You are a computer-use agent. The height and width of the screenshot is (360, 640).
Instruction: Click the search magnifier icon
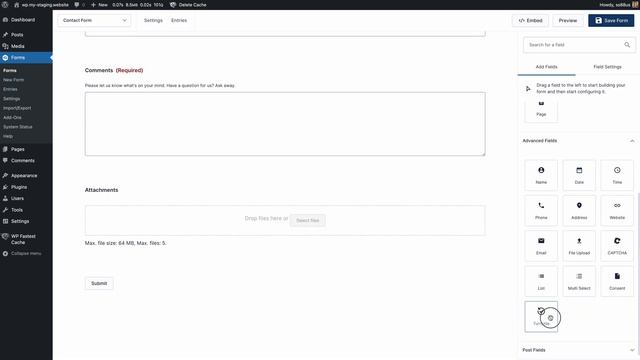627,45
